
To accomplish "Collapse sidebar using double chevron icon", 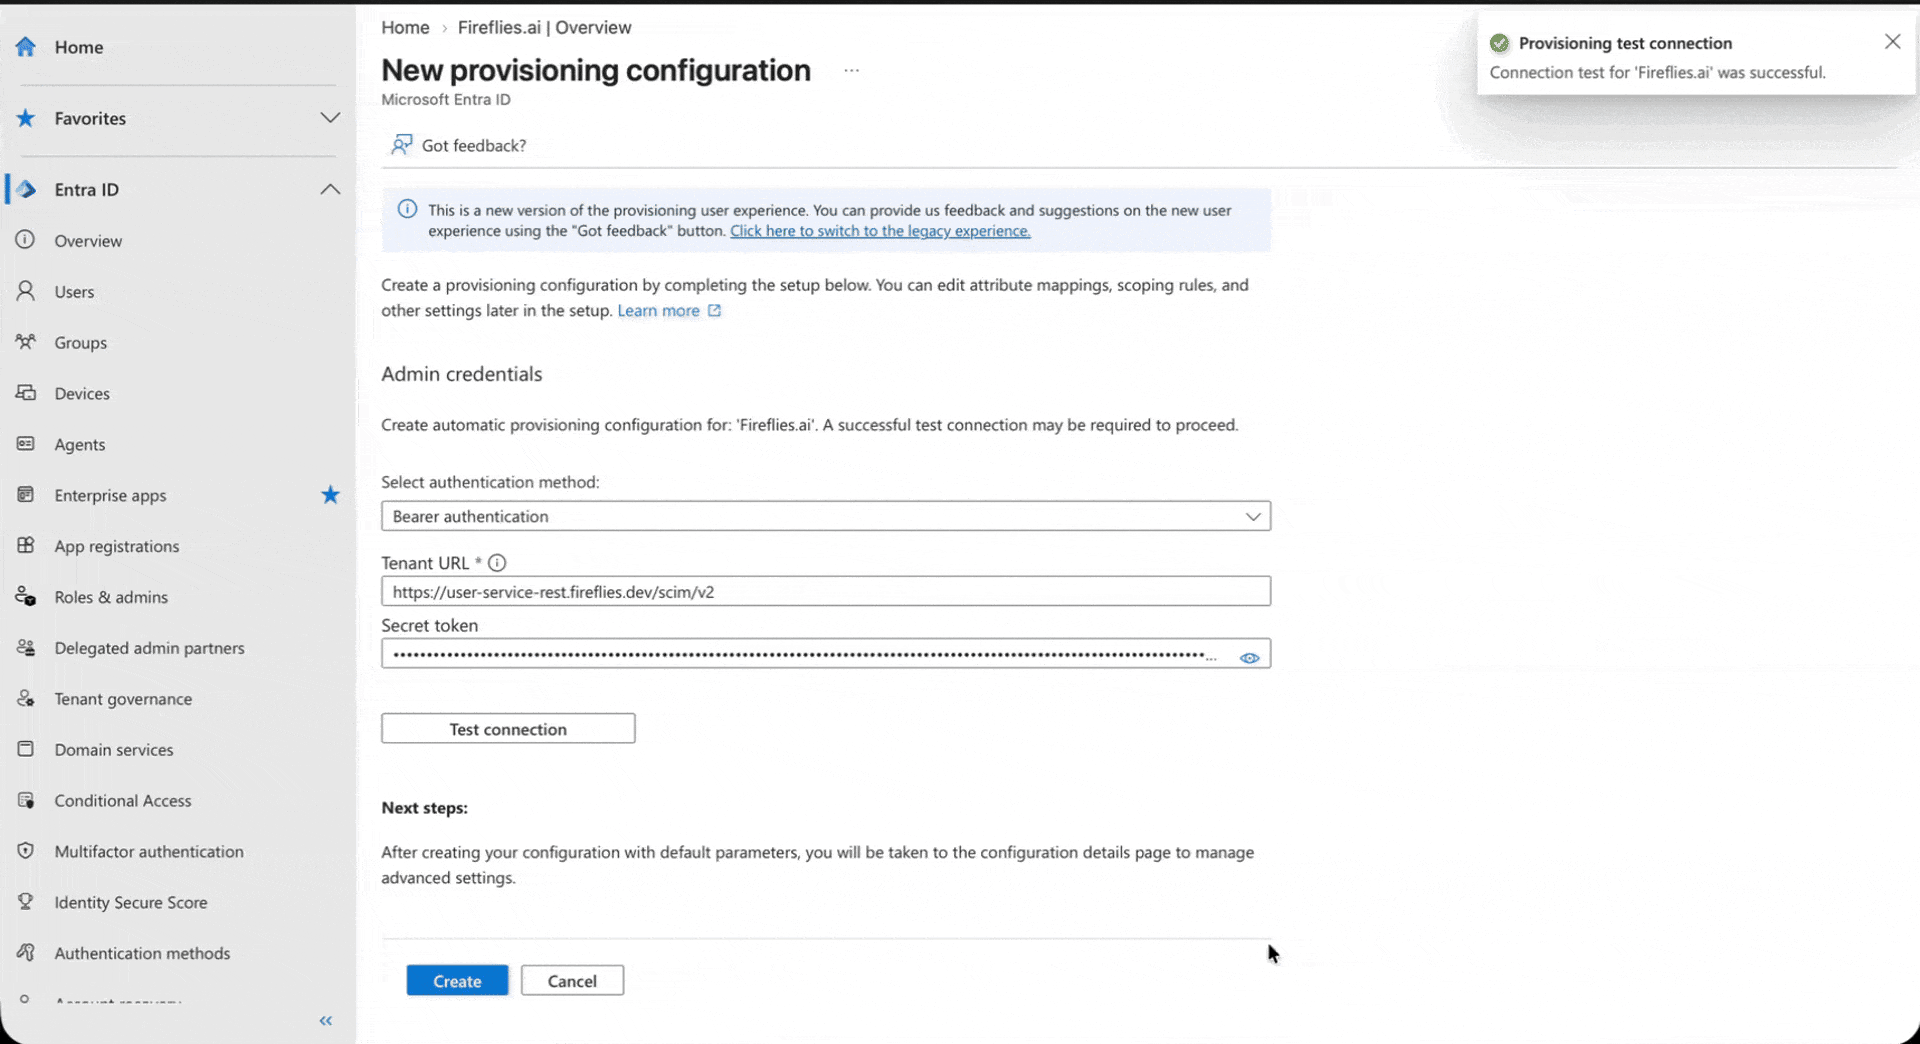I will click(326, 1020).
